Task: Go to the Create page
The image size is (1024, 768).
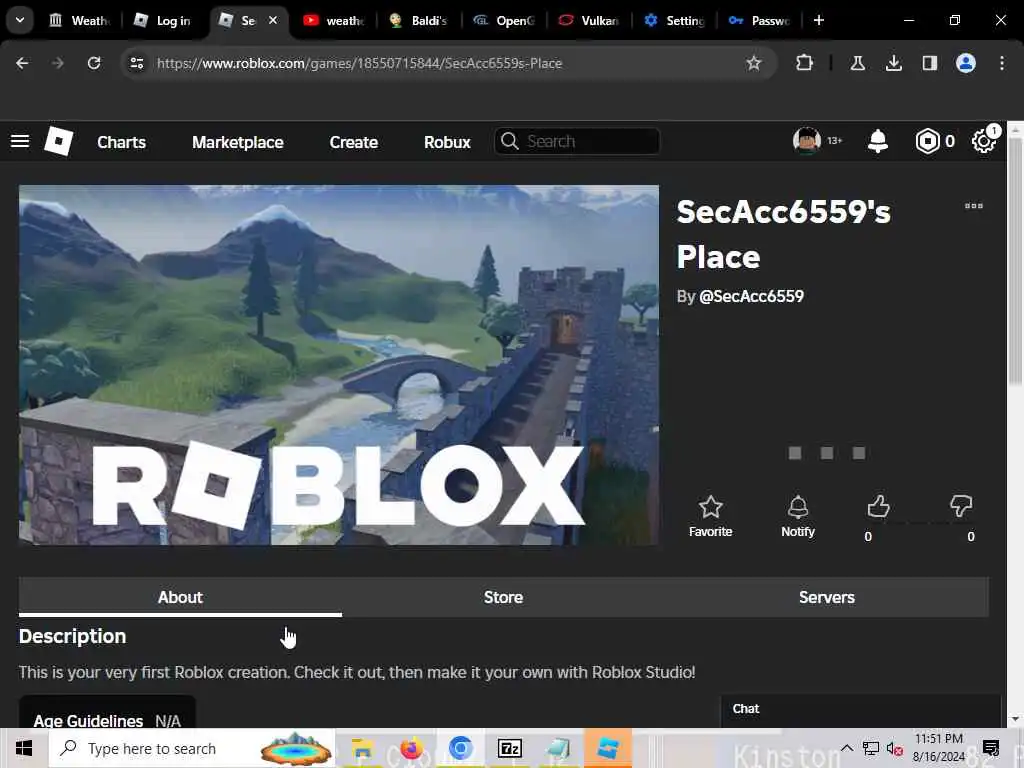Action: (x=353, y=142)
